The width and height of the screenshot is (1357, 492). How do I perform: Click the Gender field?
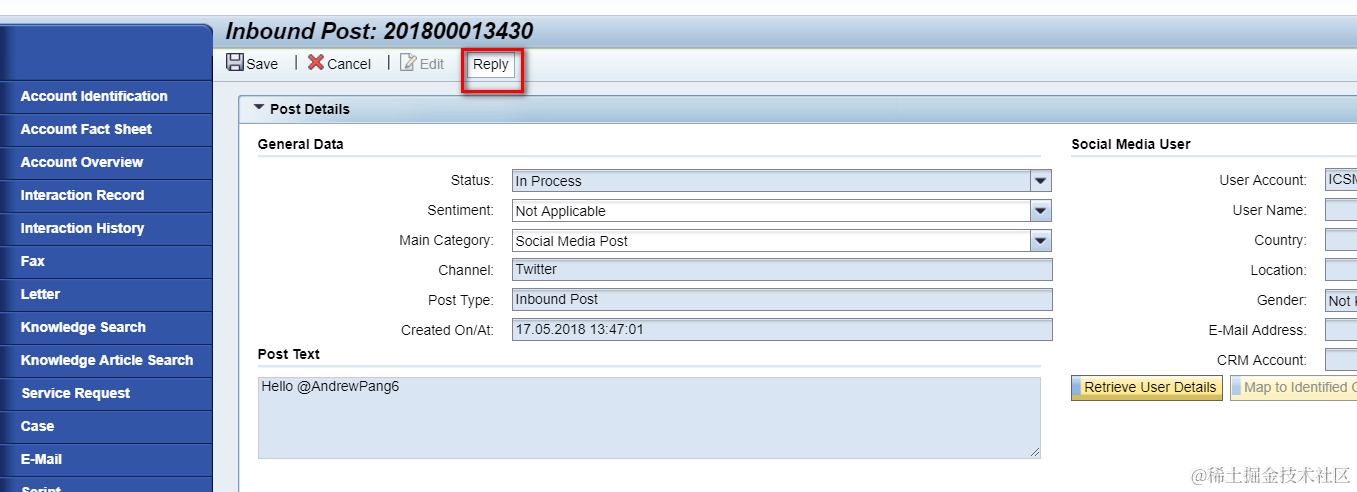1341,300
